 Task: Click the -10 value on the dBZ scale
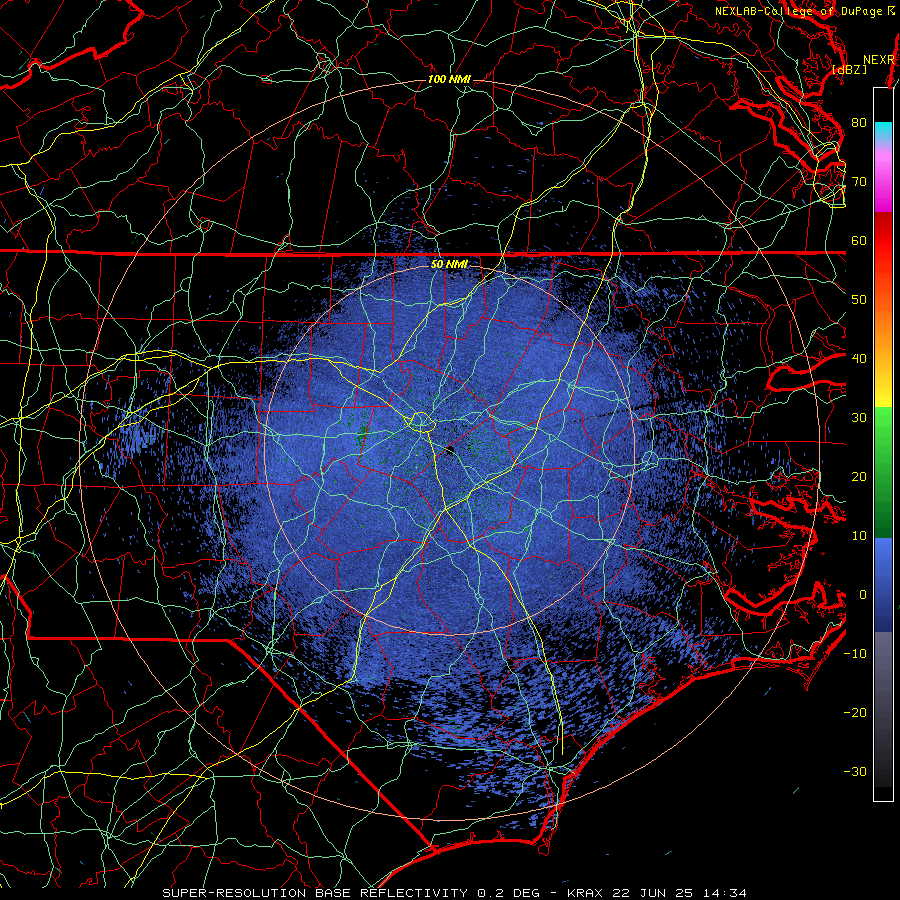(x=855, y=653)
